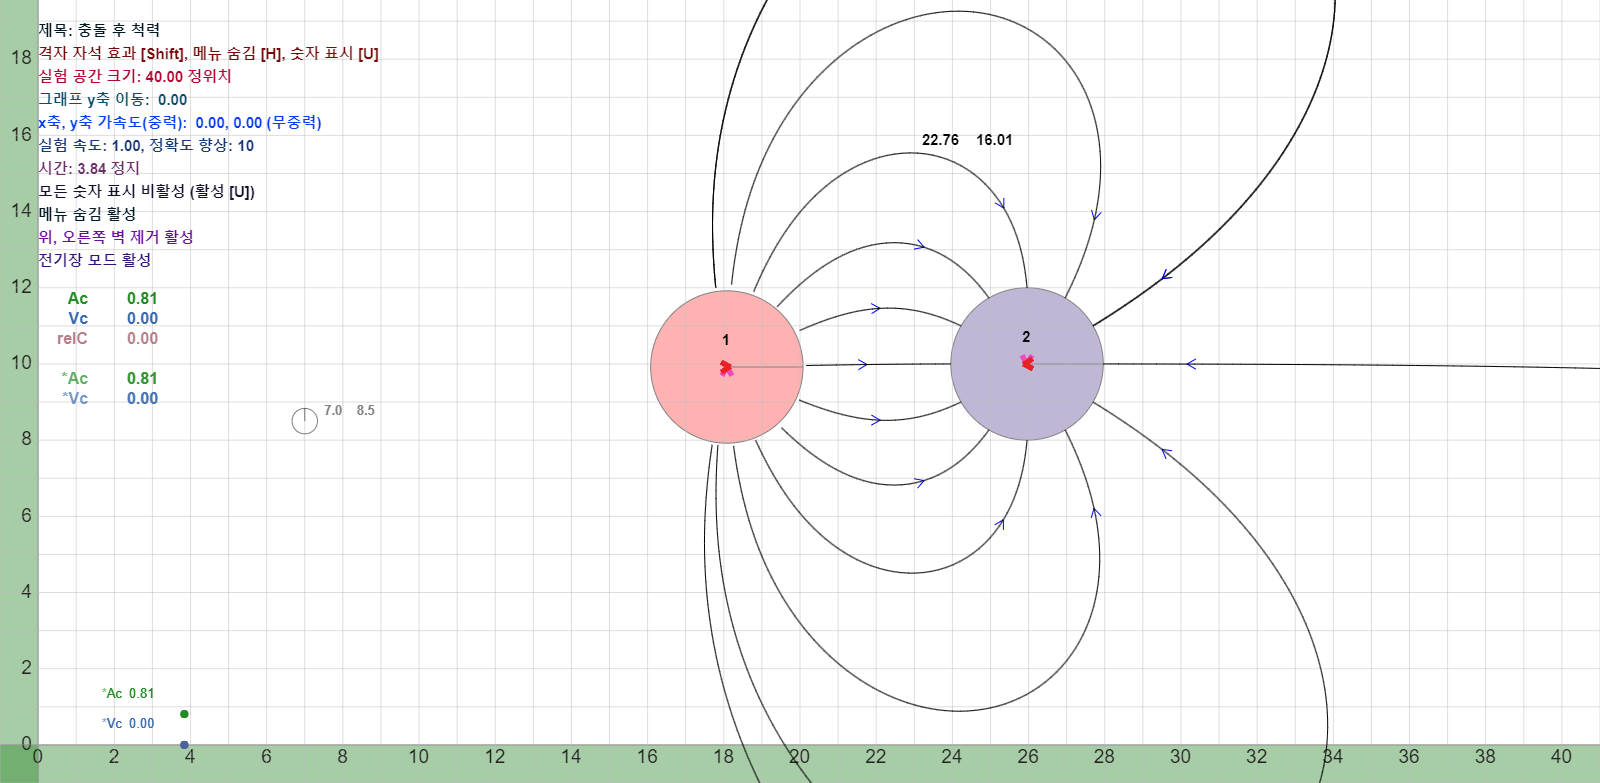The image size is (1600, 783).
Task: Click the *Vc label in left value list
Action: [x=75, y=398]
